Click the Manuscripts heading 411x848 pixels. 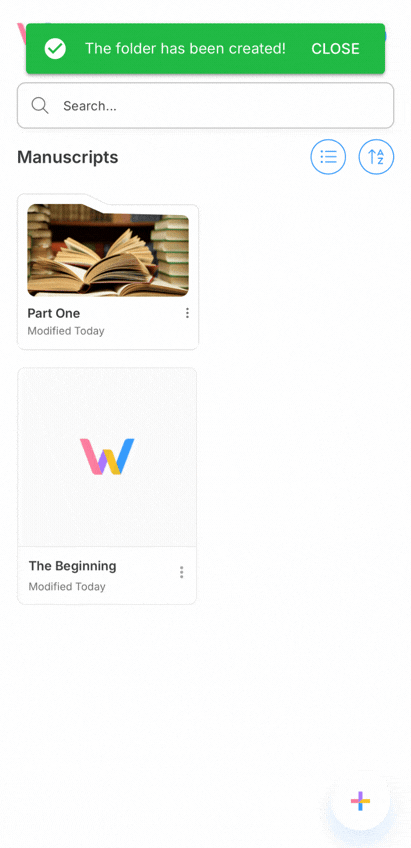point(68,157)
